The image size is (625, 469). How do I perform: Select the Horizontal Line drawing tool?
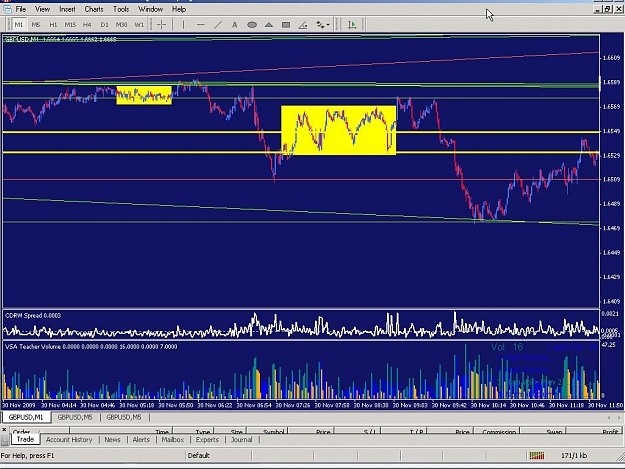click(200, 25)
